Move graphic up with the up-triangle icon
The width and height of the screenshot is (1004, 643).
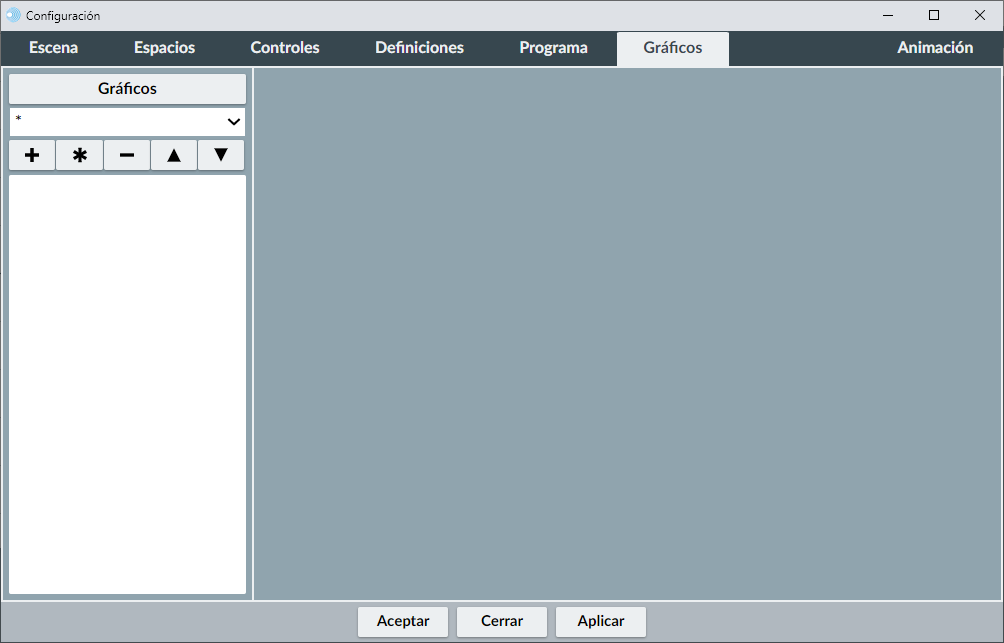pos(174,155)
